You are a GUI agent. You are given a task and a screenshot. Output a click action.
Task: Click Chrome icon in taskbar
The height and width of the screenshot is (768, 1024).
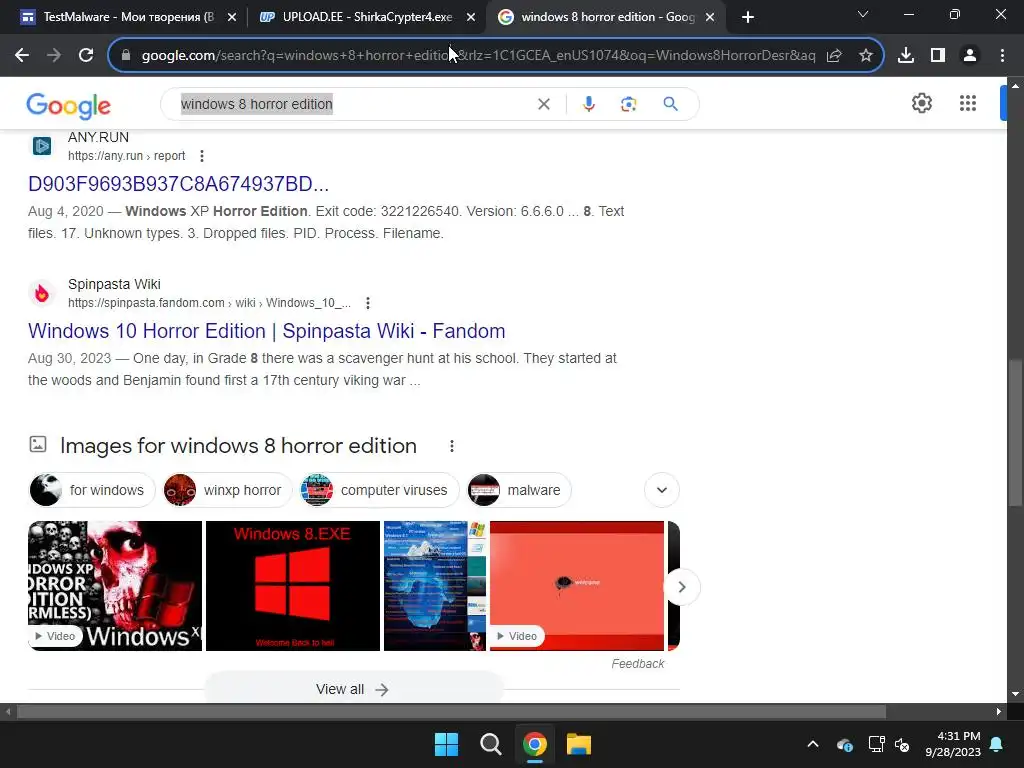[x=535, y=744]
